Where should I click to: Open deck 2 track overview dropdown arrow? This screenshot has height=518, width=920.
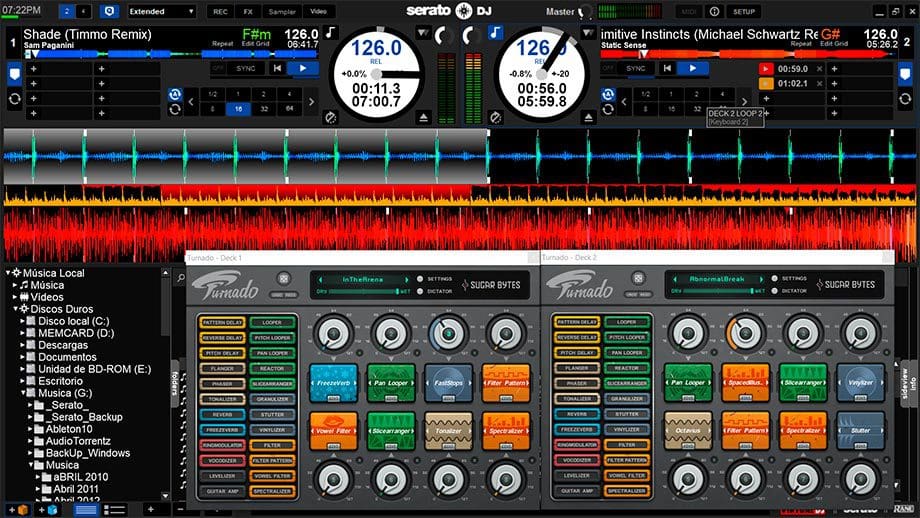(x=588, y=33)
